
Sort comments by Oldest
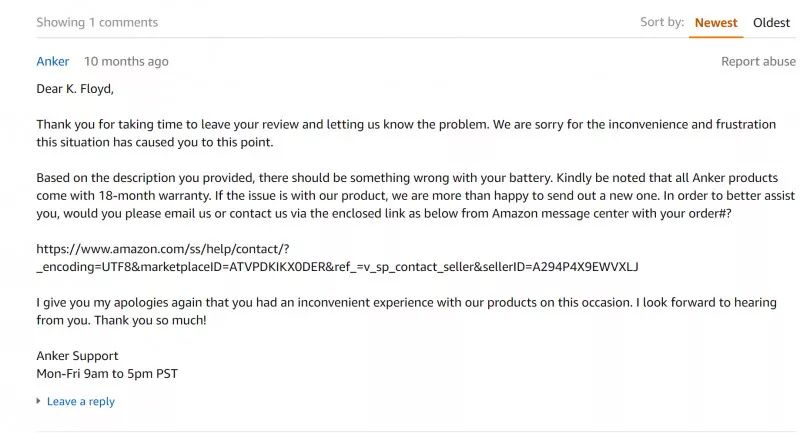point(771,23)
